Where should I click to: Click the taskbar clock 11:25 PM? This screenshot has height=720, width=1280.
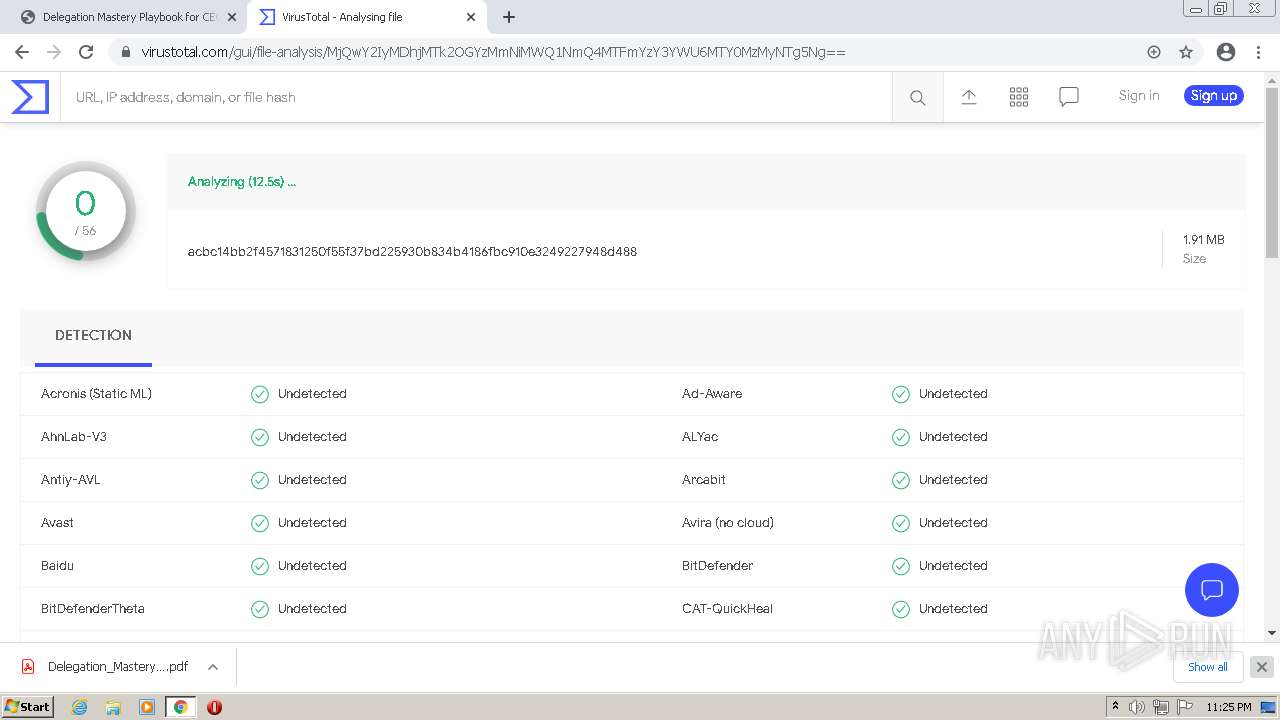coord(1229,707)
